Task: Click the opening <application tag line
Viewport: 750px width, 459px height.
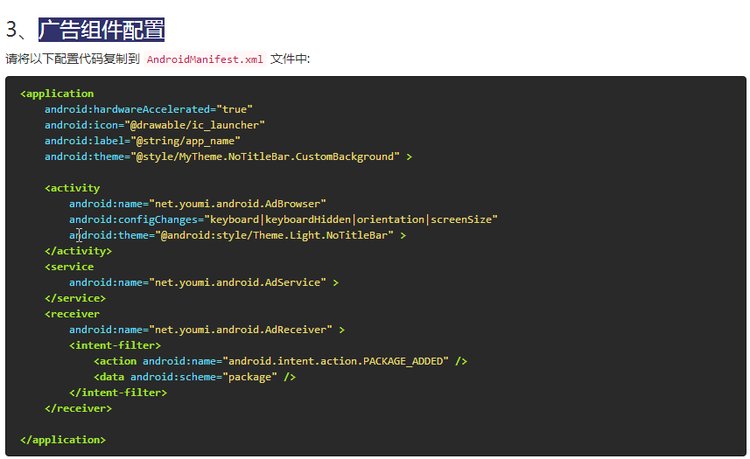Action: point(57,94)
